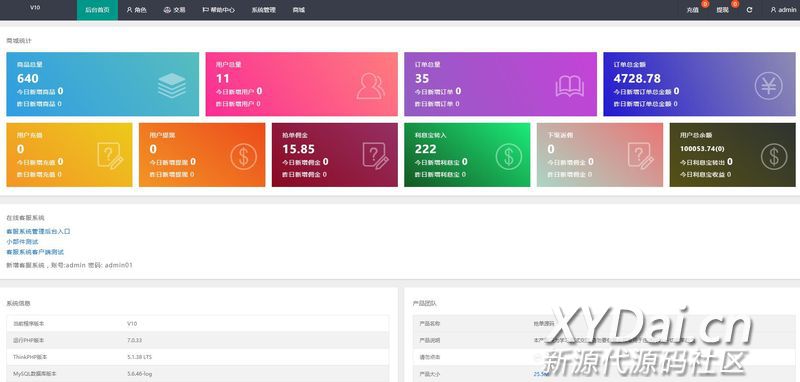Switch to the 后台首页 tab
This screenshot has width=800, height=382.
pyautogui.click(x=97, y=10)
